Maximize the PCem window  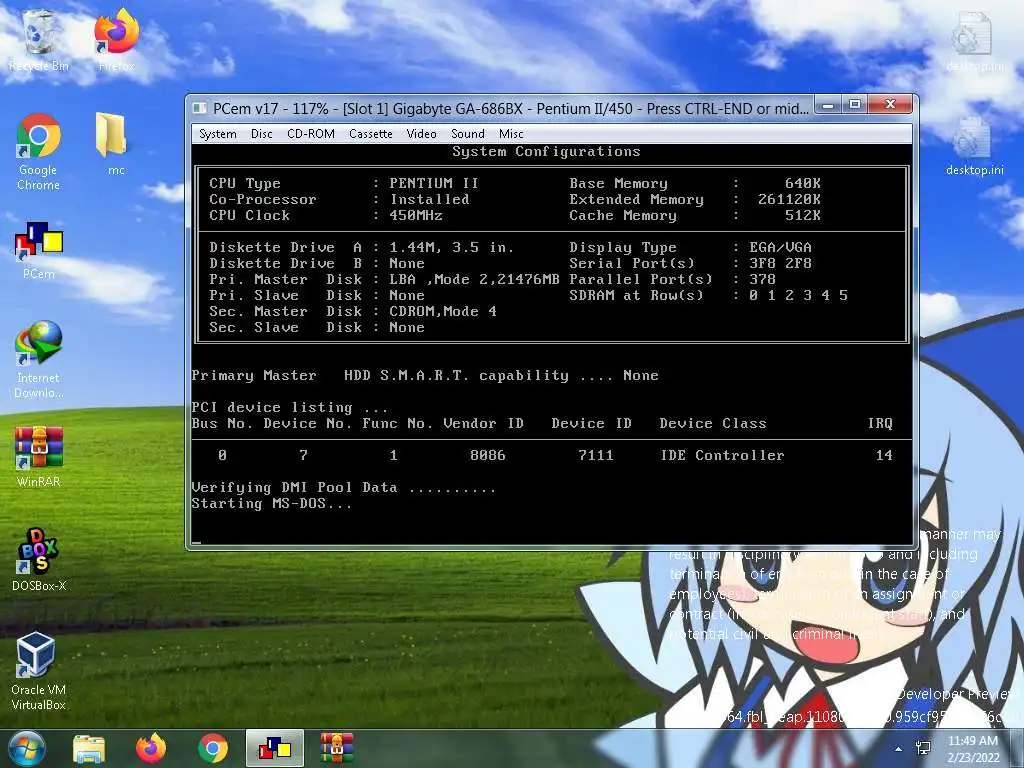point(854,104)
